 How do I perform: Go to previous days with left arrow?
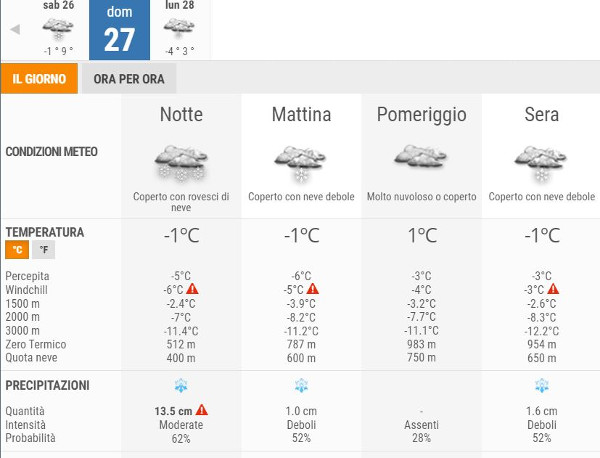click(15, 29)
